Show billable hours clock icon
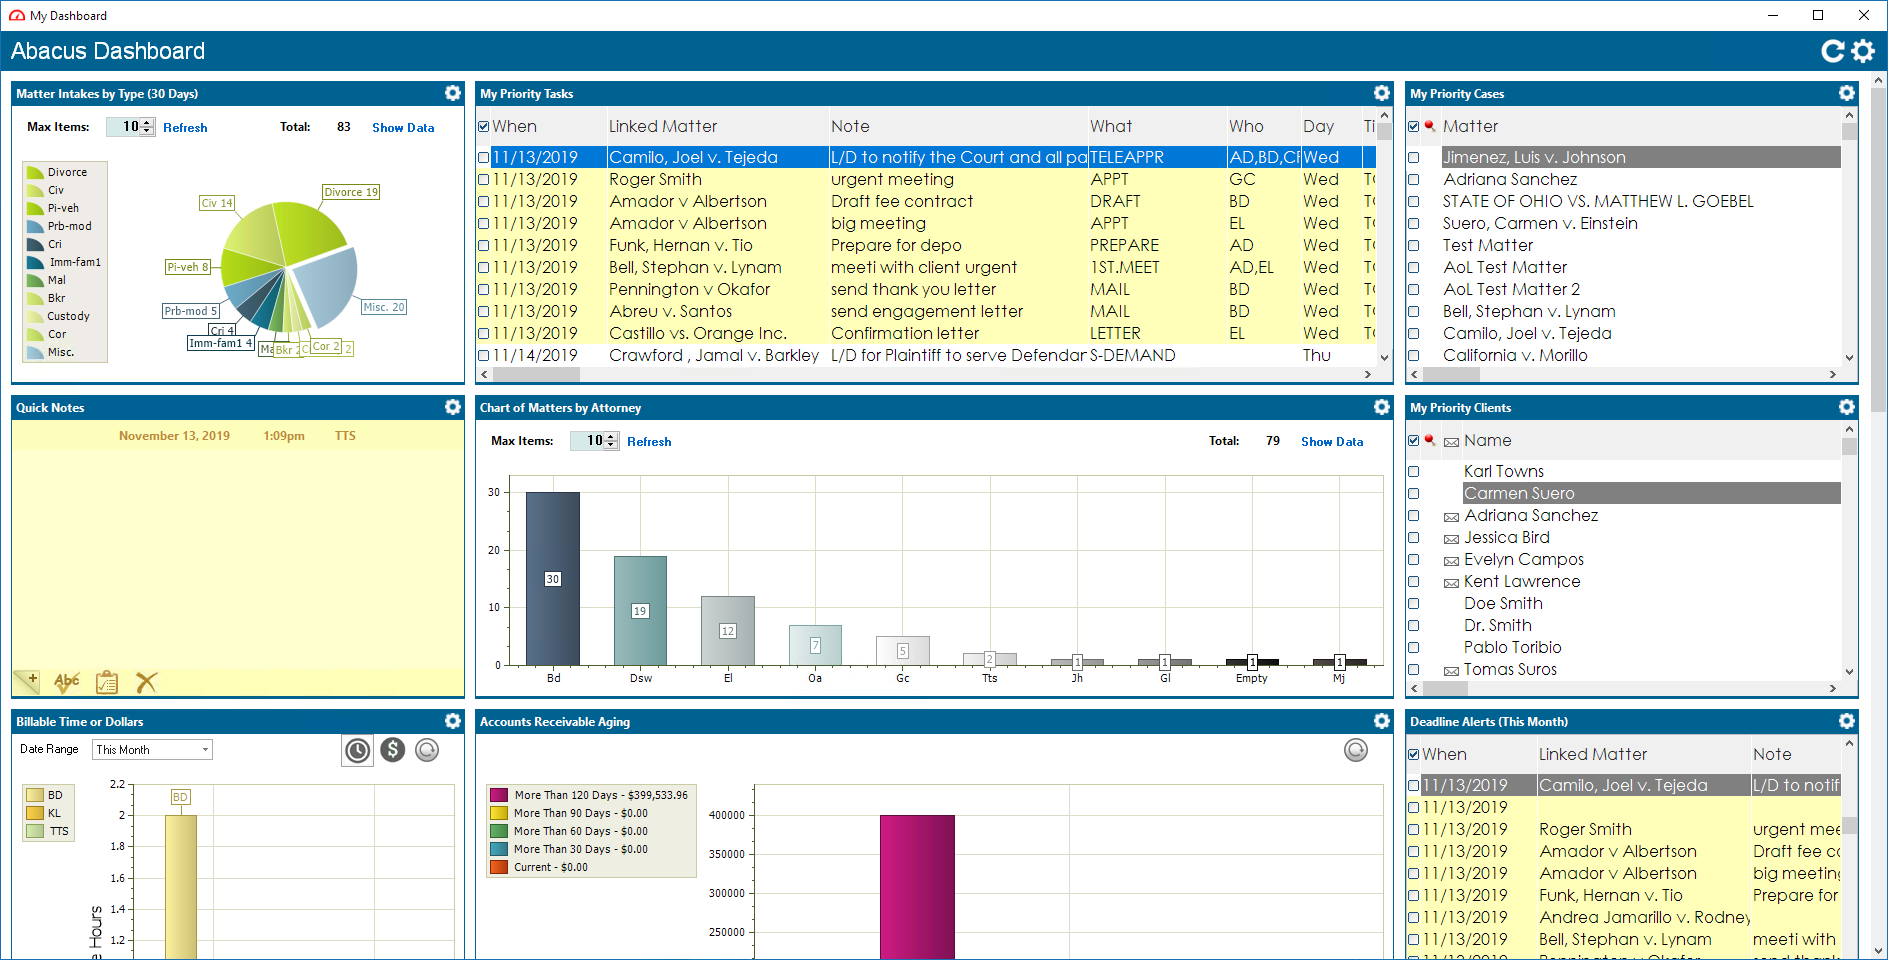The height and width of the screenshot is (960, 1888). point(358,750)
